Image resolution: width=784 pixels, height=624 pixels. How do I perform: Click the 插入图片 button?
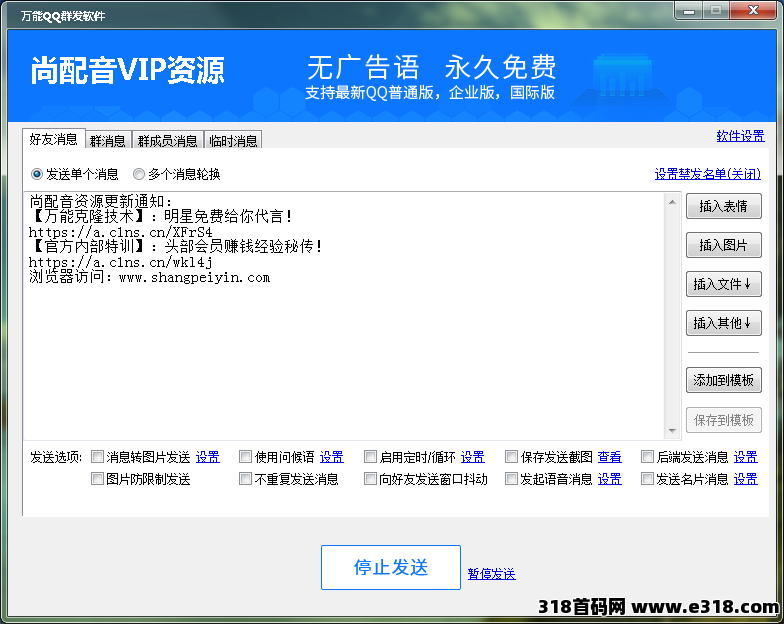pos(724,245)
